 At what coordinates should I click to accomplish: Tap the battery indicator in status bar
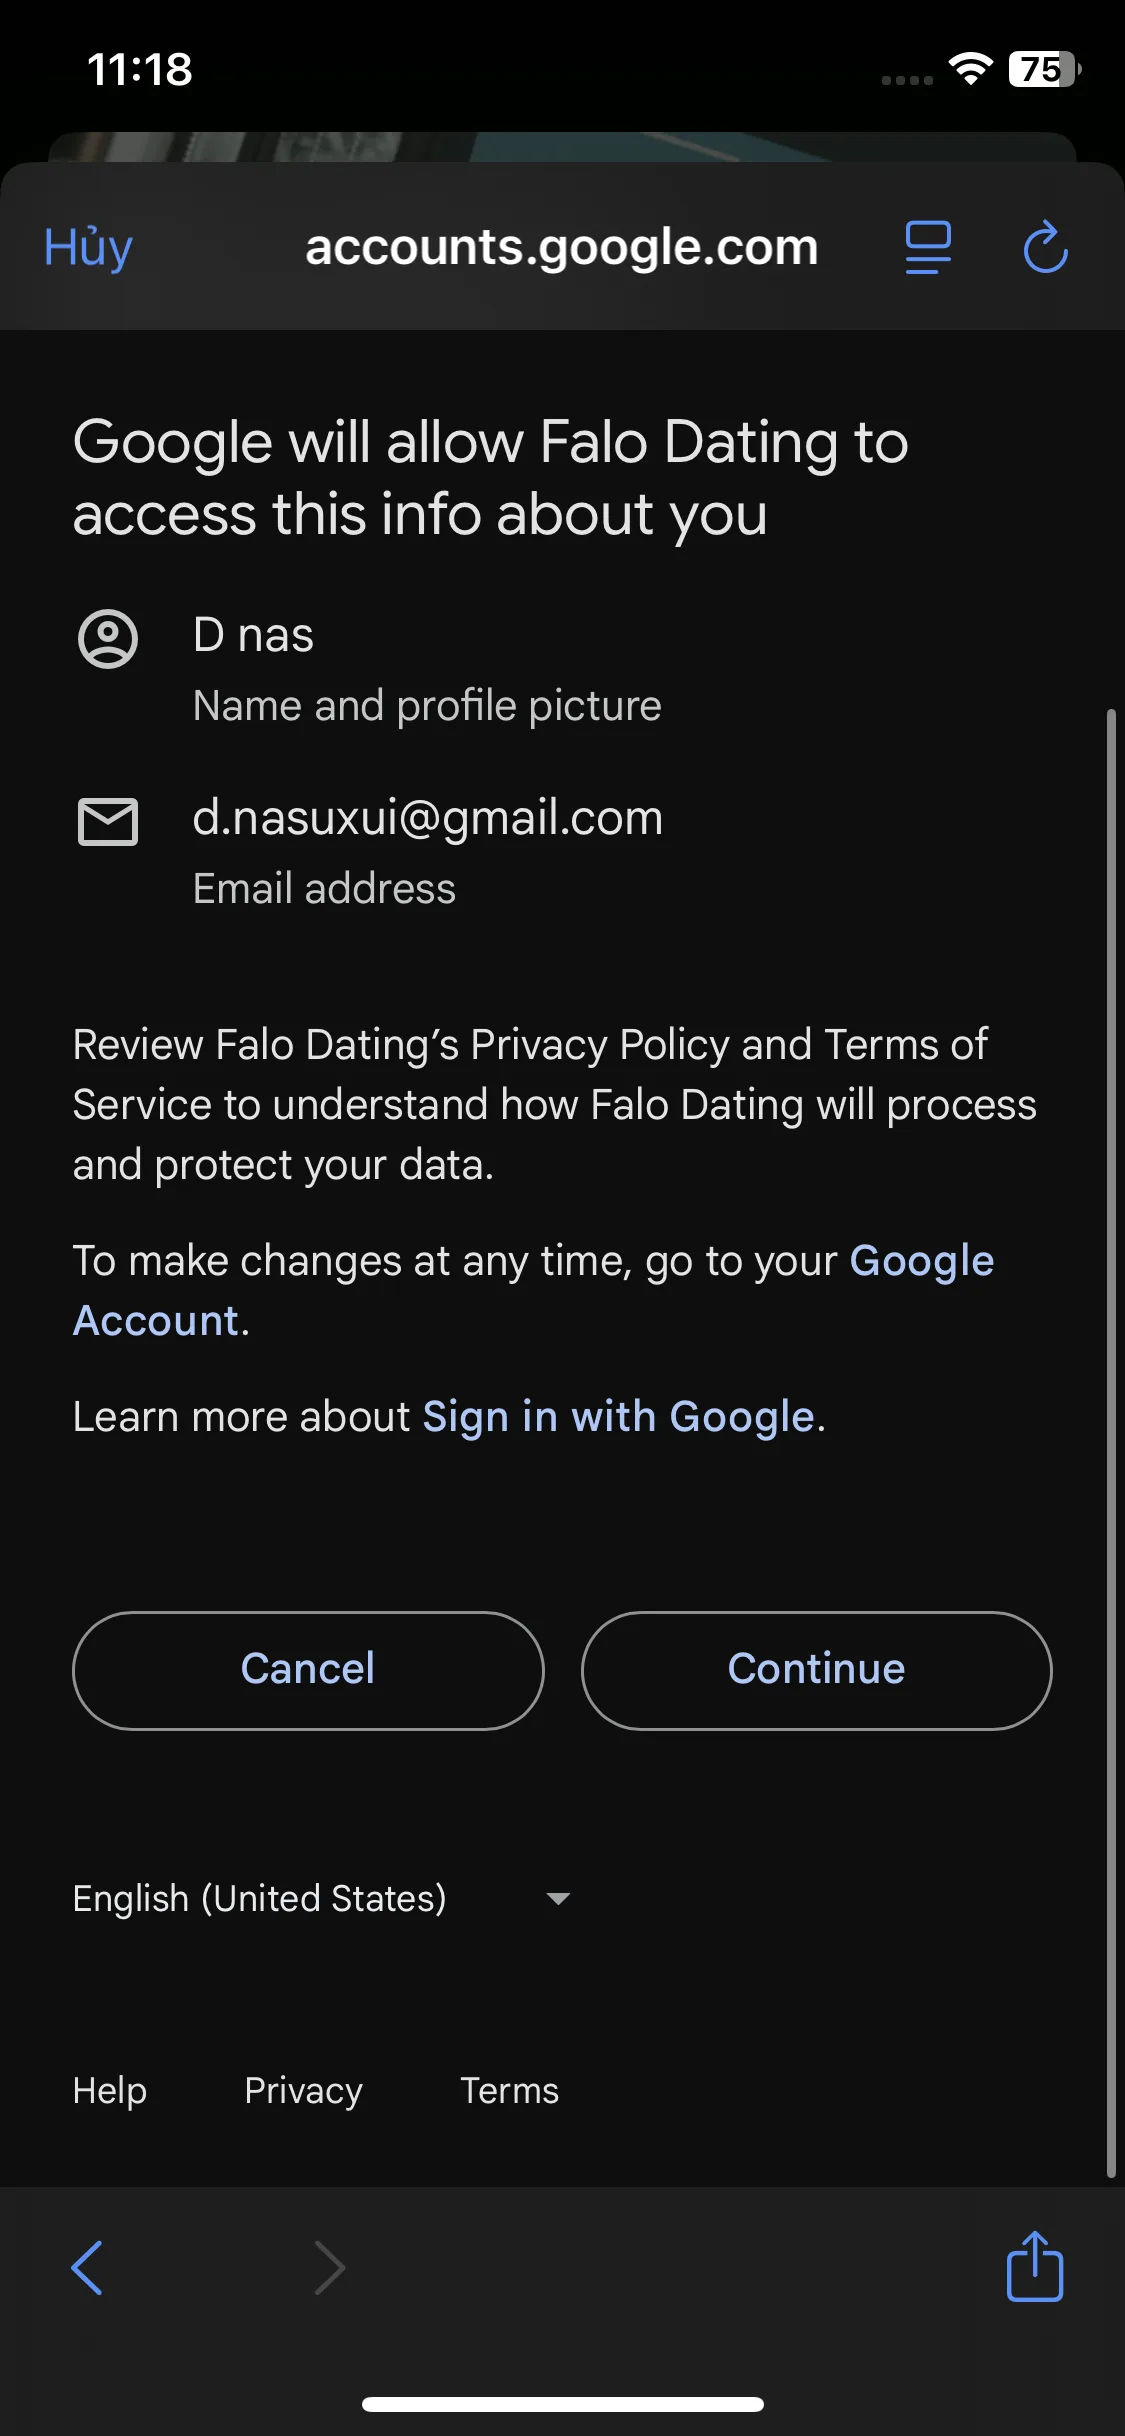(1044, 69)
